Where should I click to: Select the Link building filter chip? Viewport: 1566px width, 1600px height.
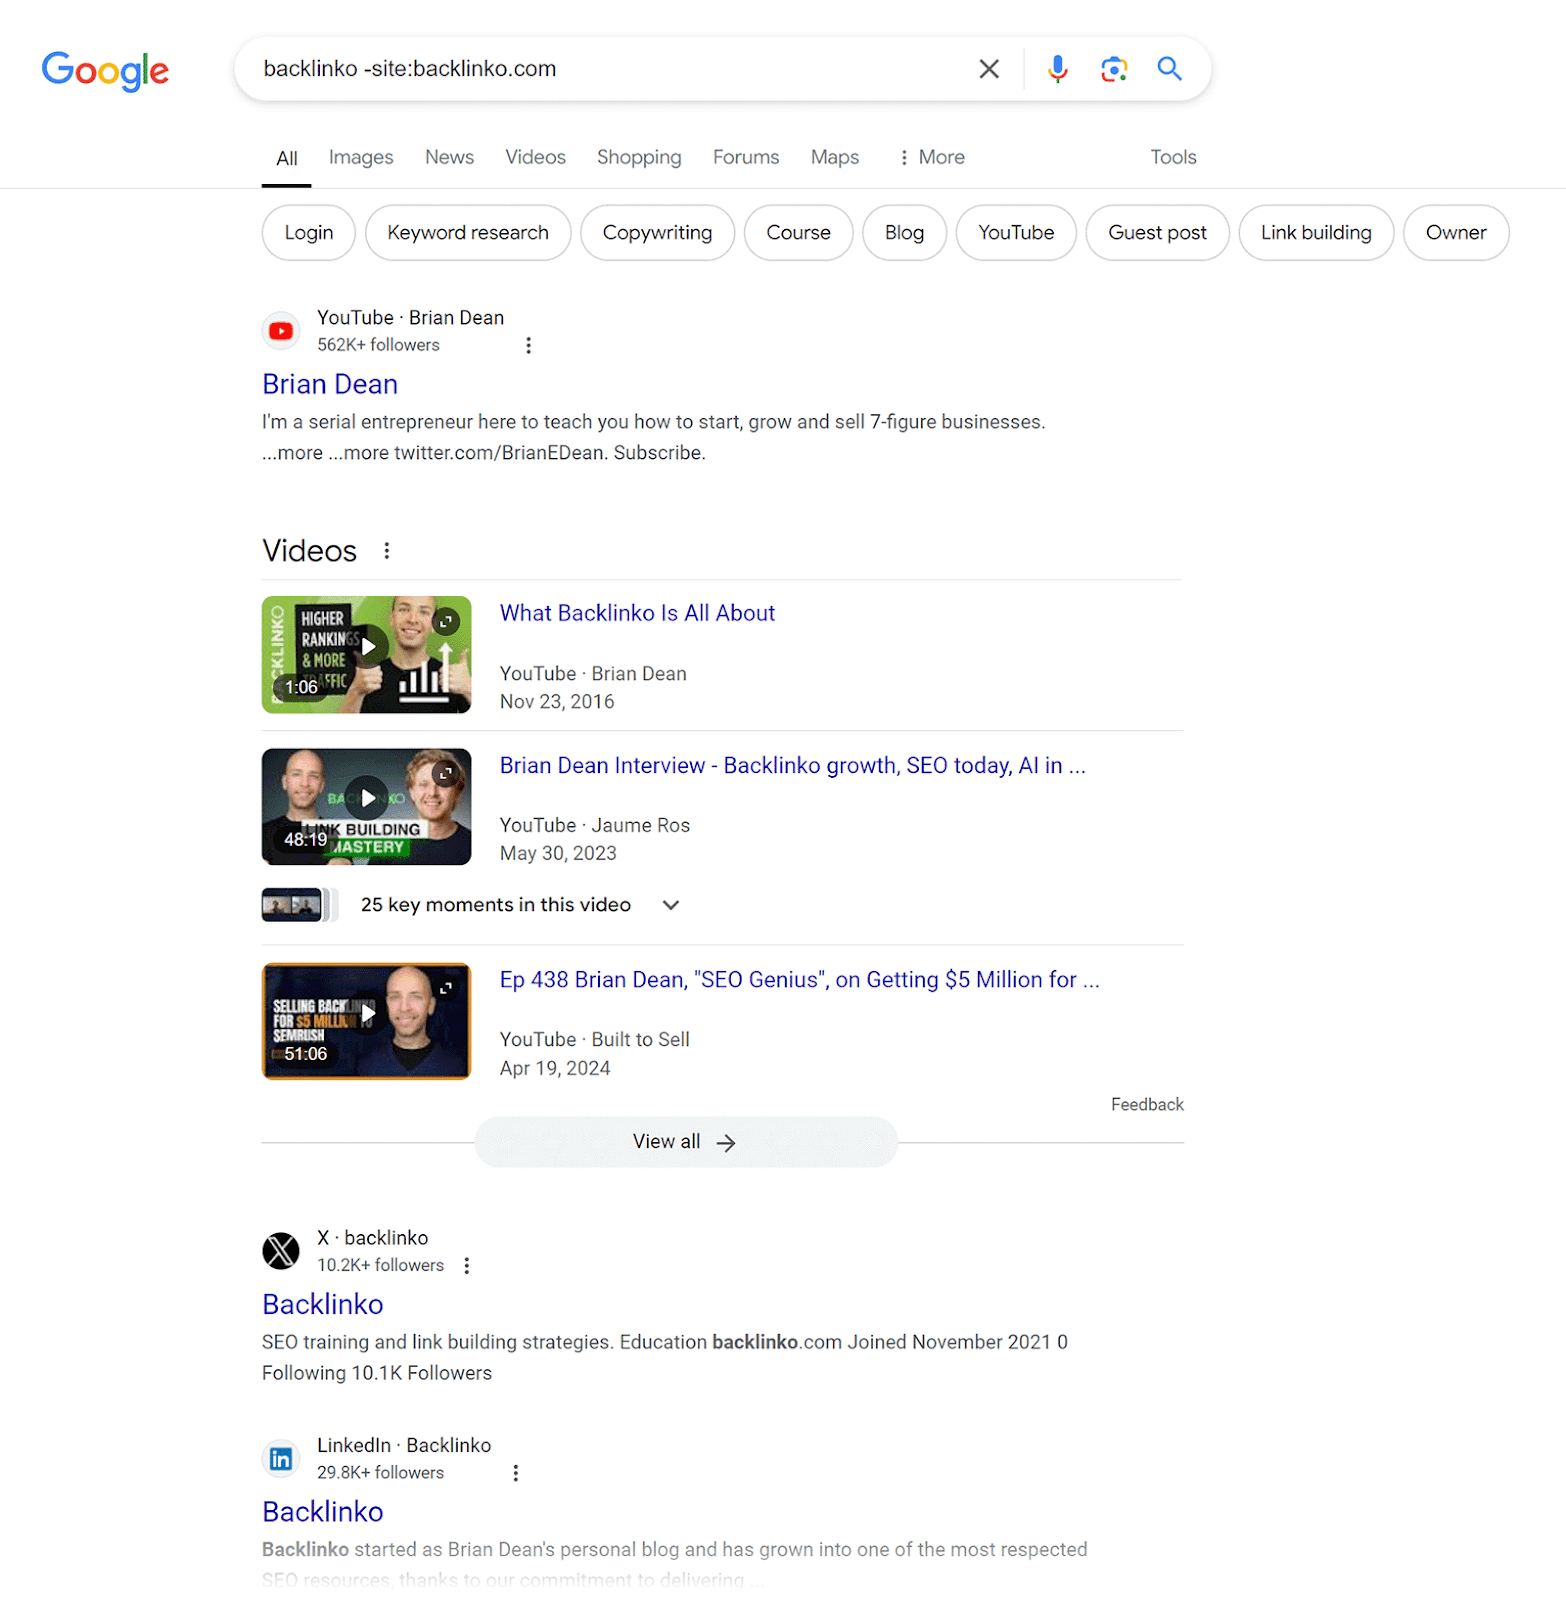1316,233
